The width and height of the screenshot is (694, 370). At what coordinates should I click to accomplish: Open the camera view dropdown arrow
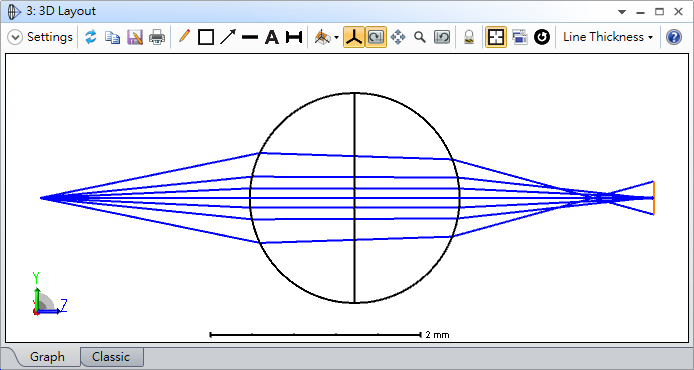pos(336,38)
